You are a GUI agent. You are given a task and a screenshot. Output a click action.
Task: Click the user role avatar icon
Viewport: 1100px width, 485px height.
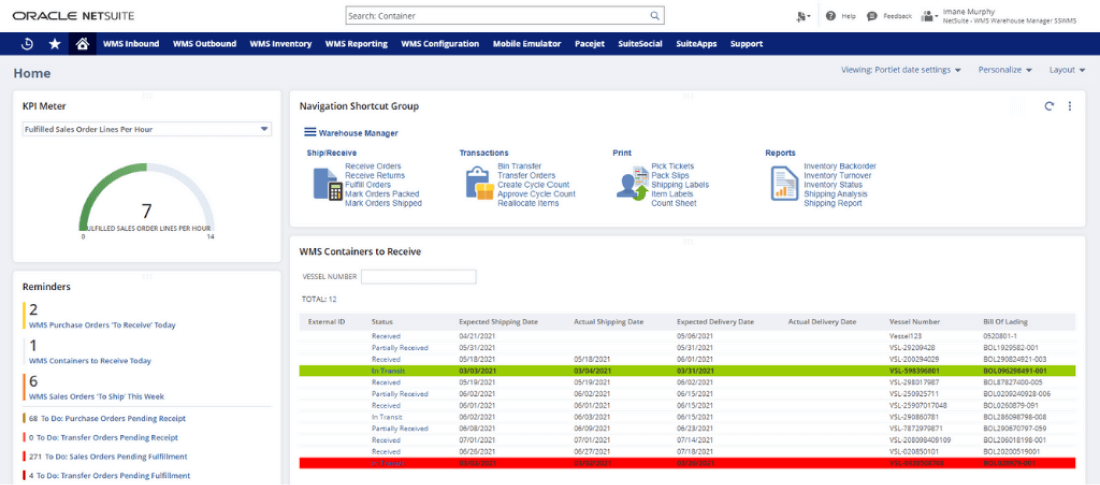(930, 15)
